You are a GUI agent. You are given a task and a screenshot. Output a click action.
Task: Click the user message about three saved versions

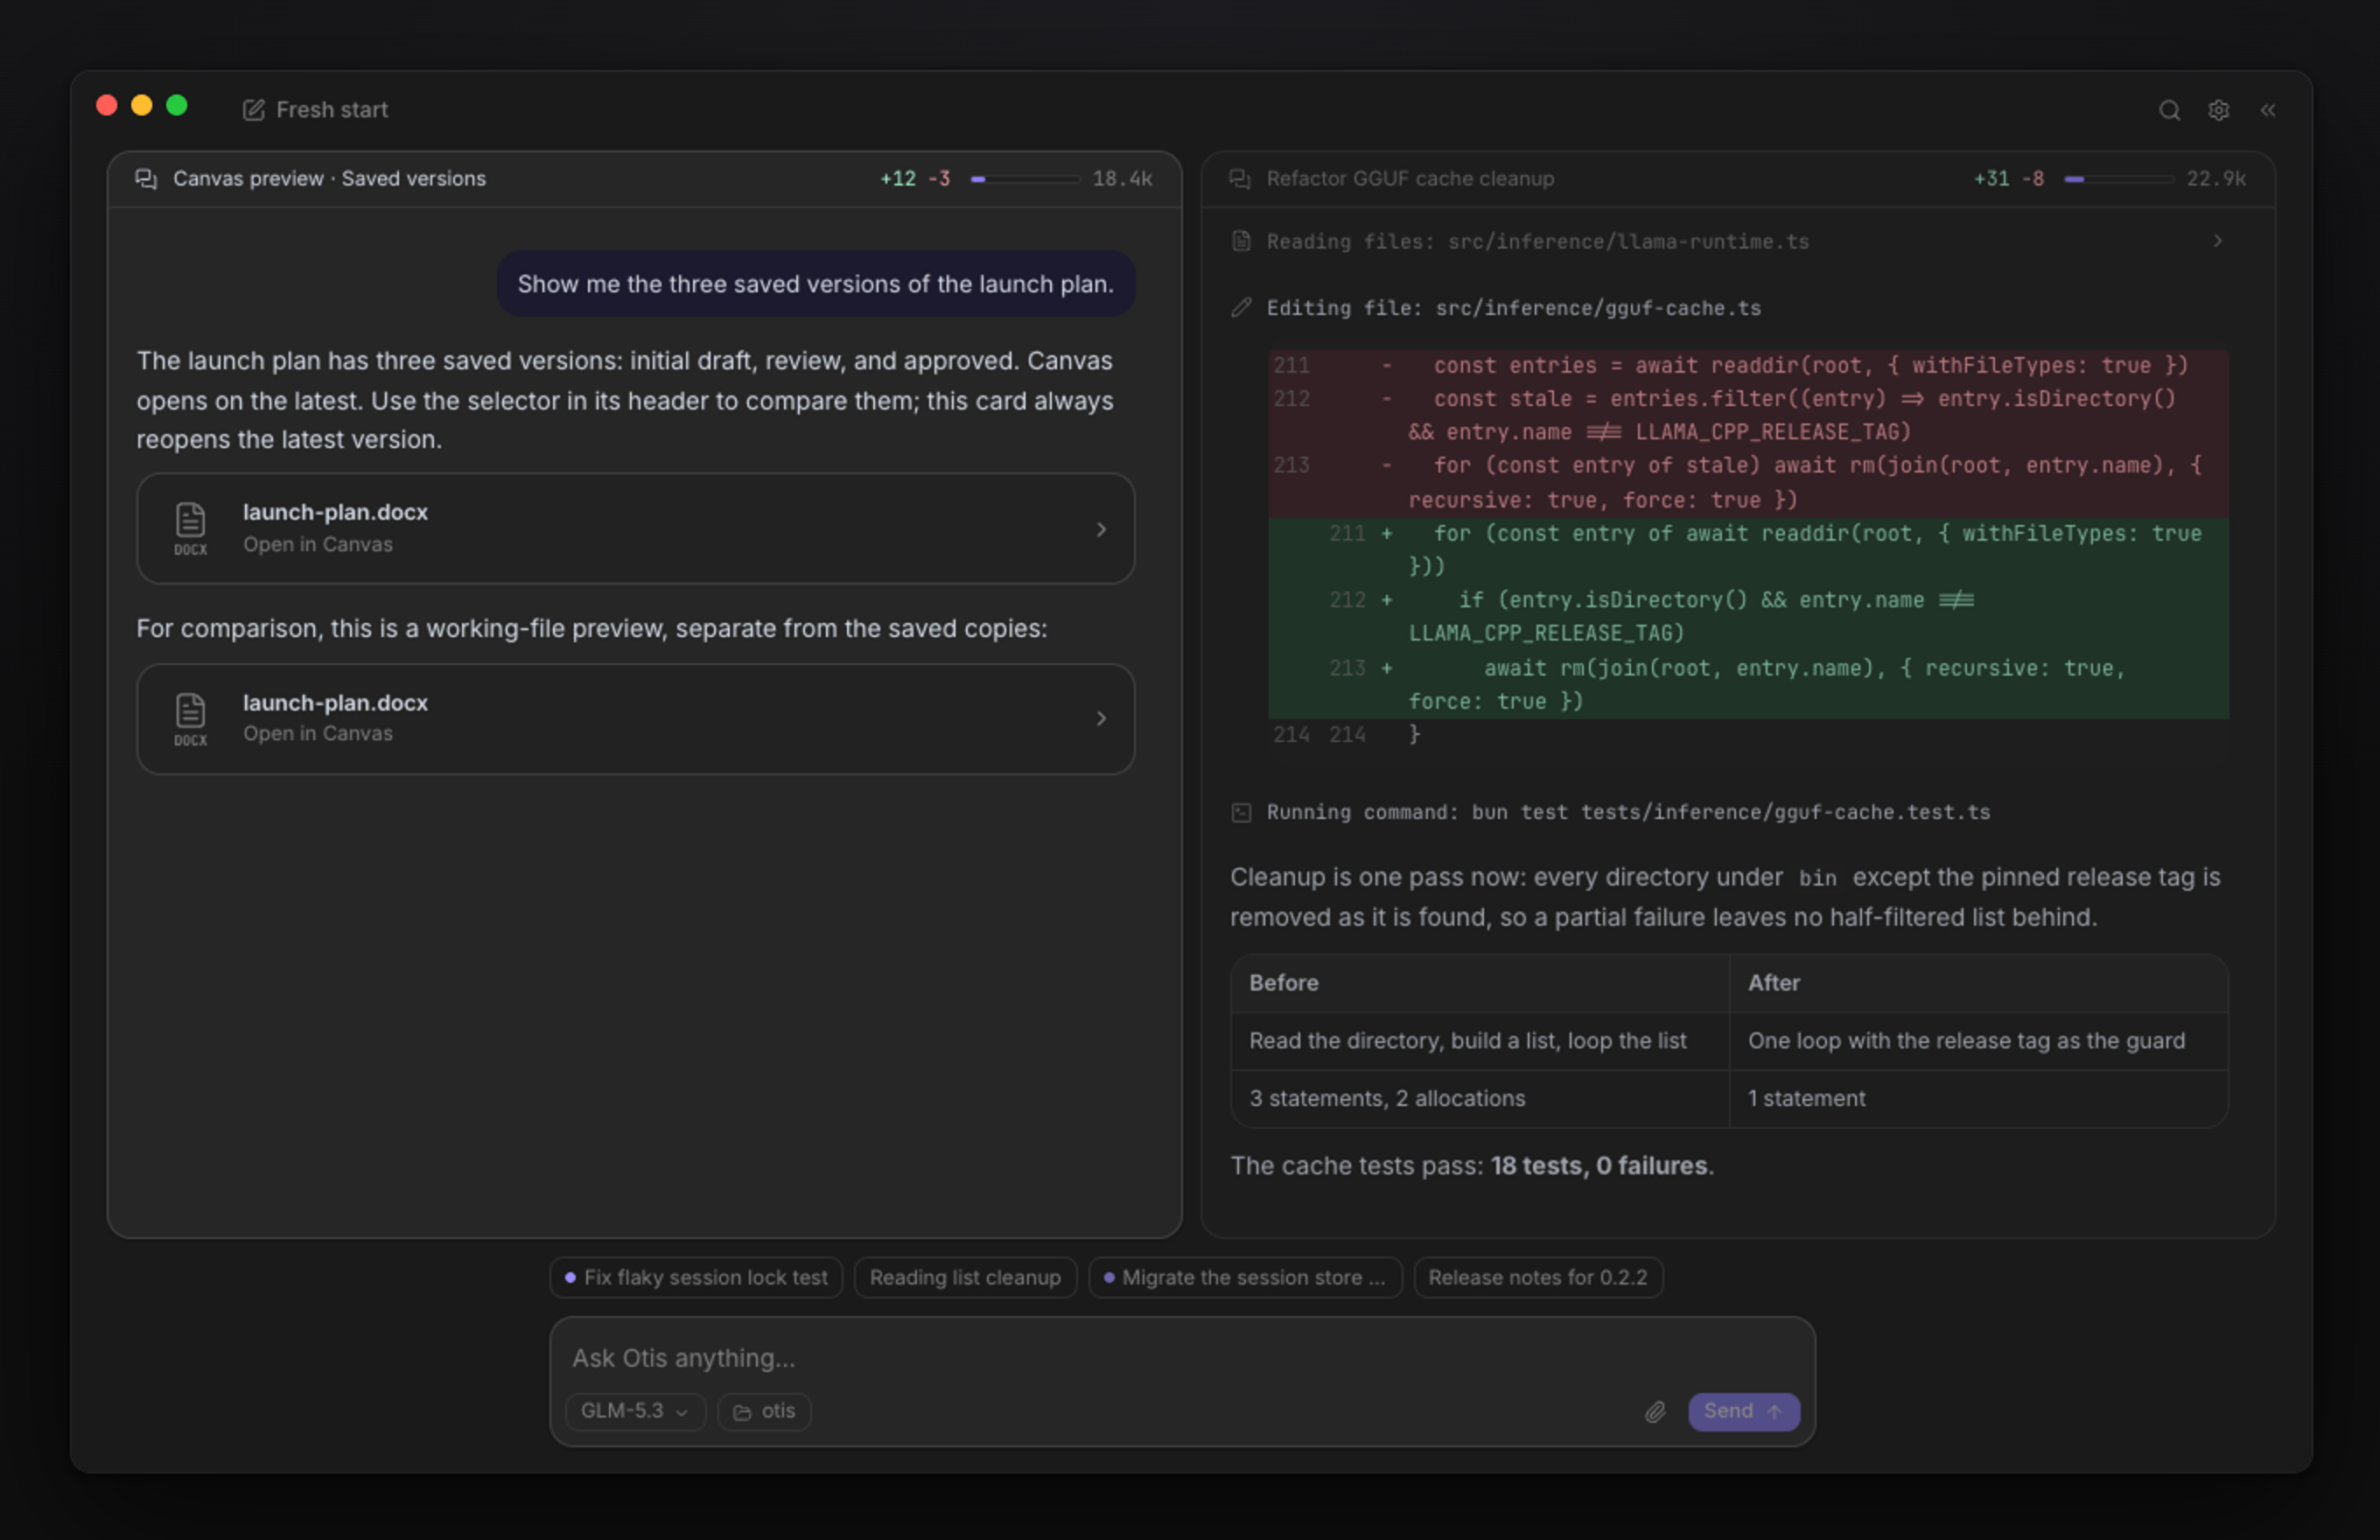[x=815, y=284]
